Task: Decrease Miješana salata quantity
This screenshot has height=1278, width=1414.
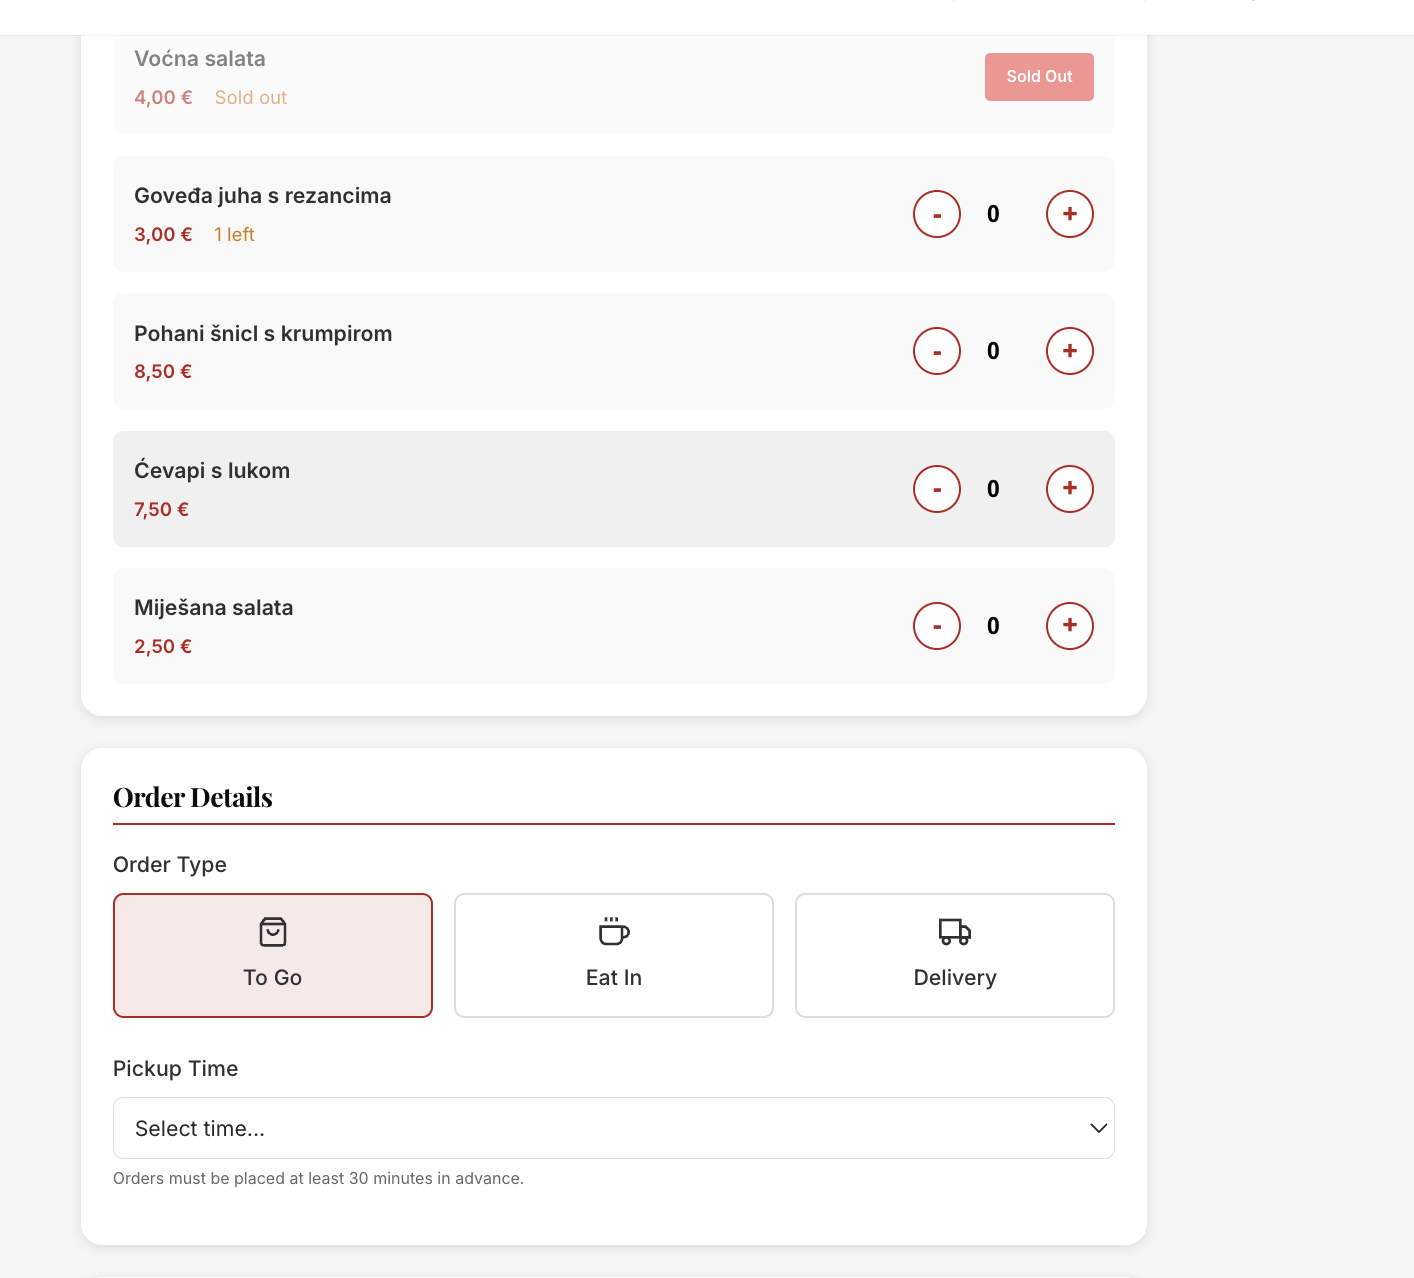Action: [936, 626]
